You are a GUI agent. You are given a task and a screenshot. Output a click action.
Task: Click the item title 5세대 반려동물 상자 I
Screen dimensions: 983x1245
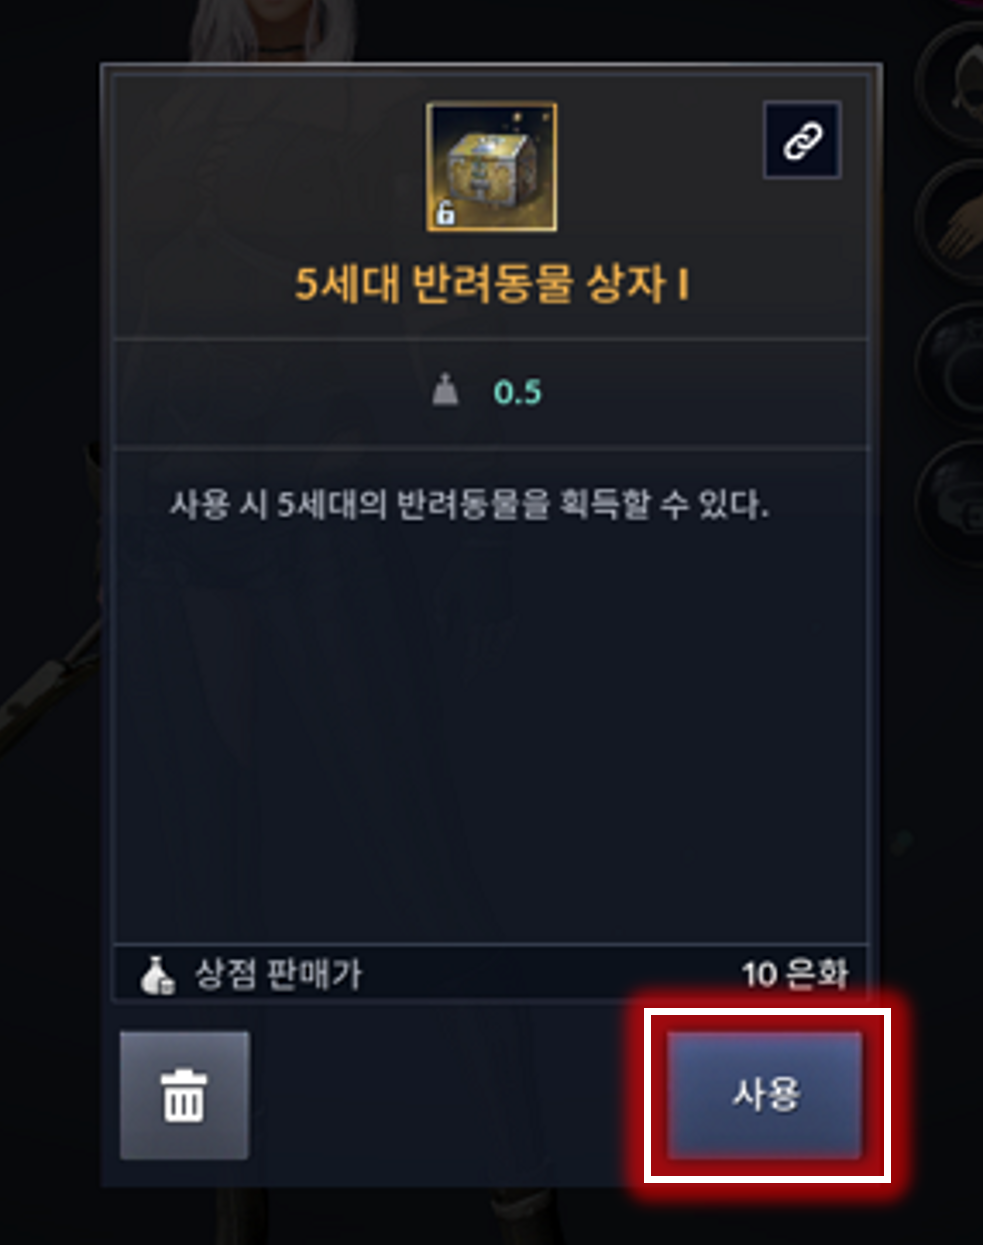(x=492, y=285)
